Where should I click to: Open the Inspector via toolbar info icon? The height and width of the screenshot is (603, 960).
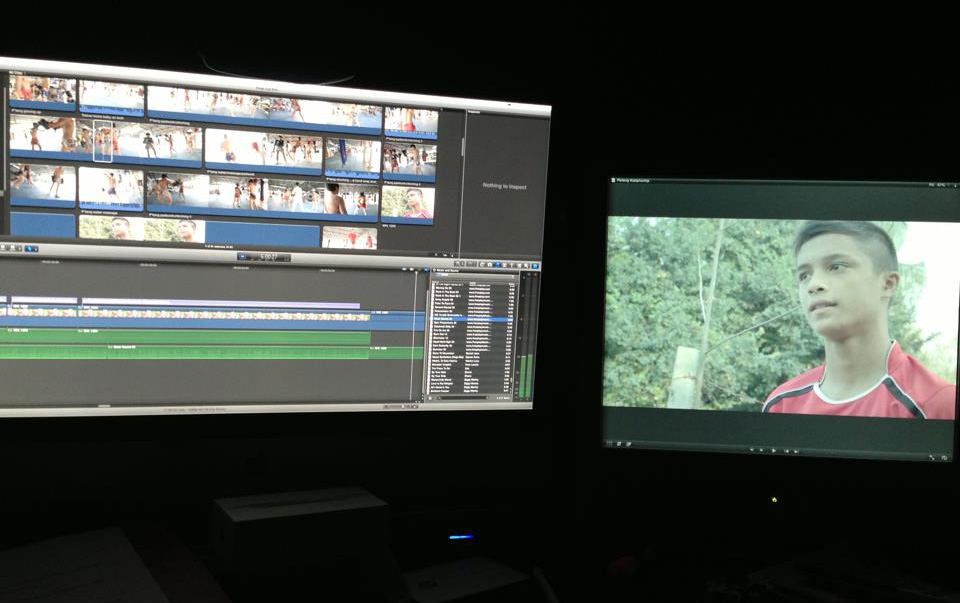tap(535, 266)
